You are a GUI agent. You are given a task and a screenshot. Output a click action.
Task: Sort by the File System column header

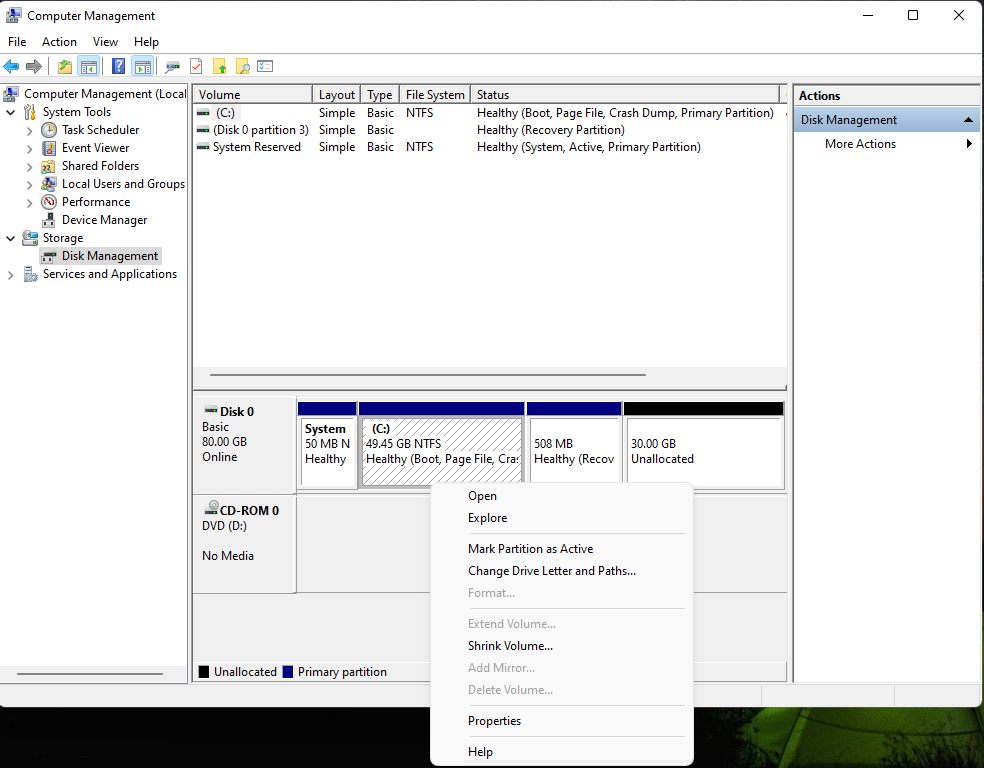(434, 94)
